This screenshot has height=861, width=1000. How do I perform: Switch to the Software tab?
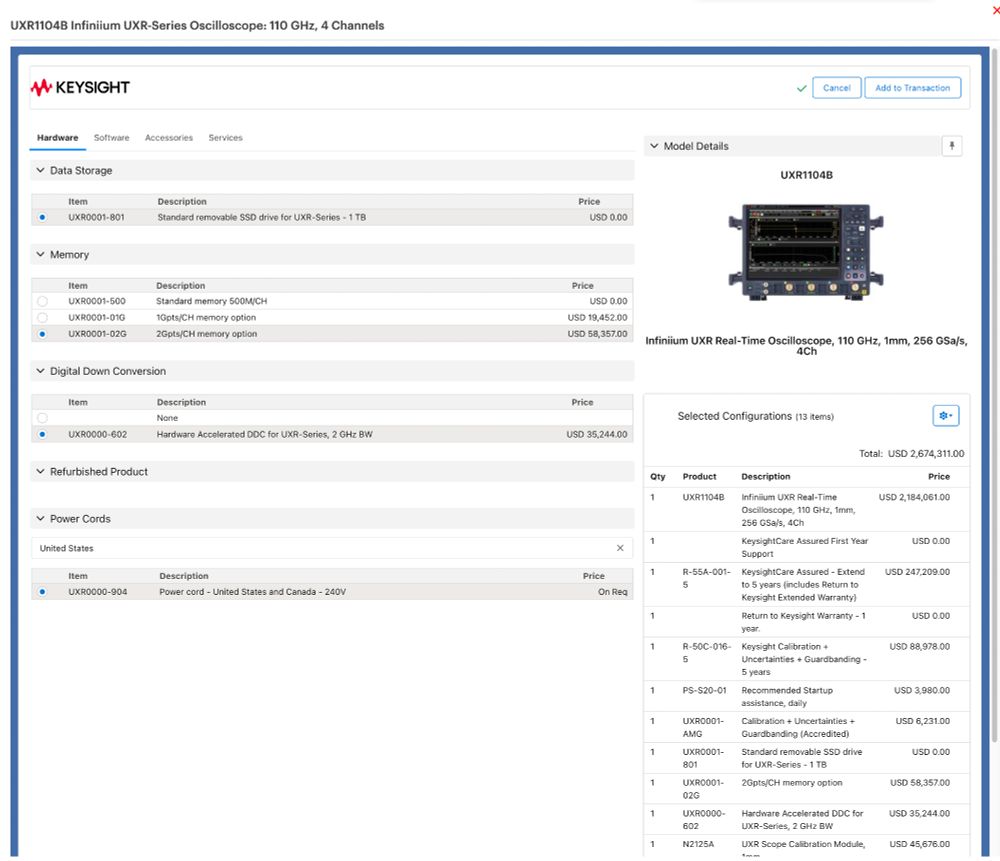point(112,138)
